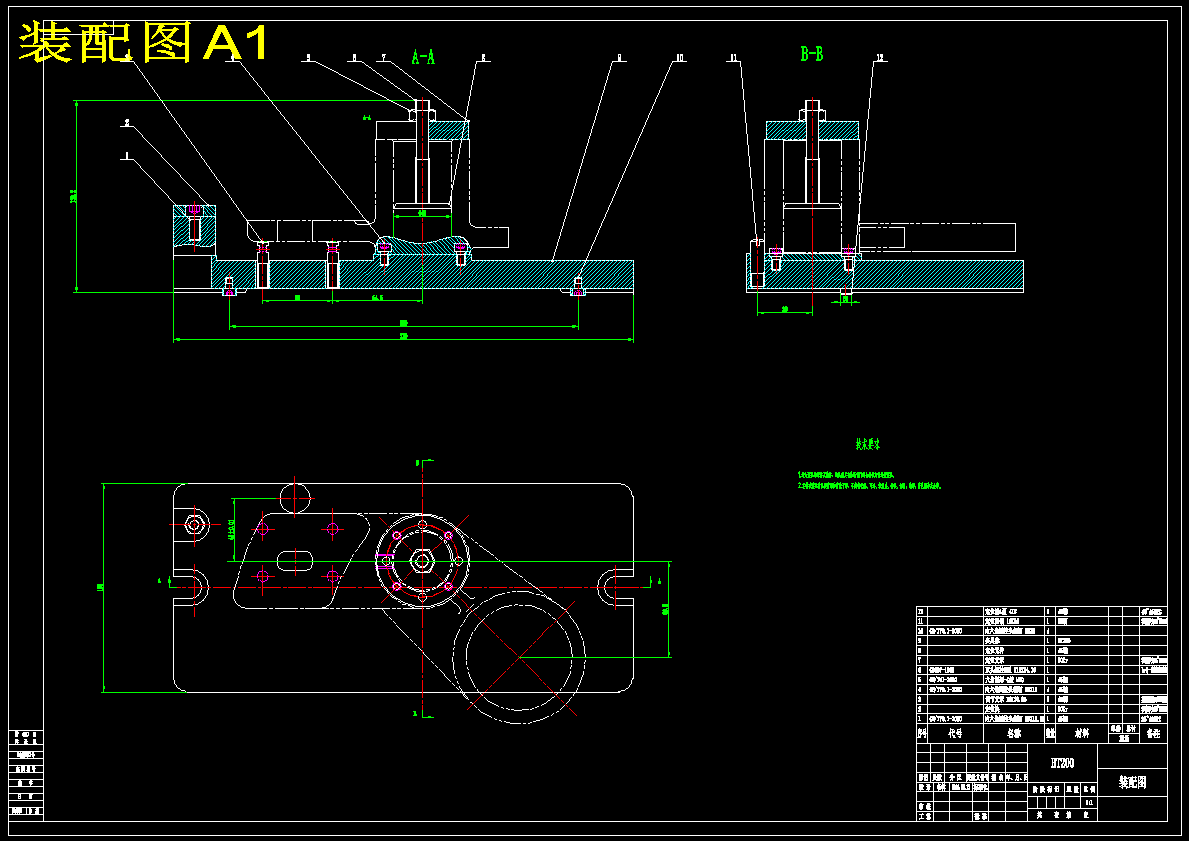Click the "名称" parts list column header
Image resolution: width=1189 pixels, height=841 pixels.
pos(1014,733)
